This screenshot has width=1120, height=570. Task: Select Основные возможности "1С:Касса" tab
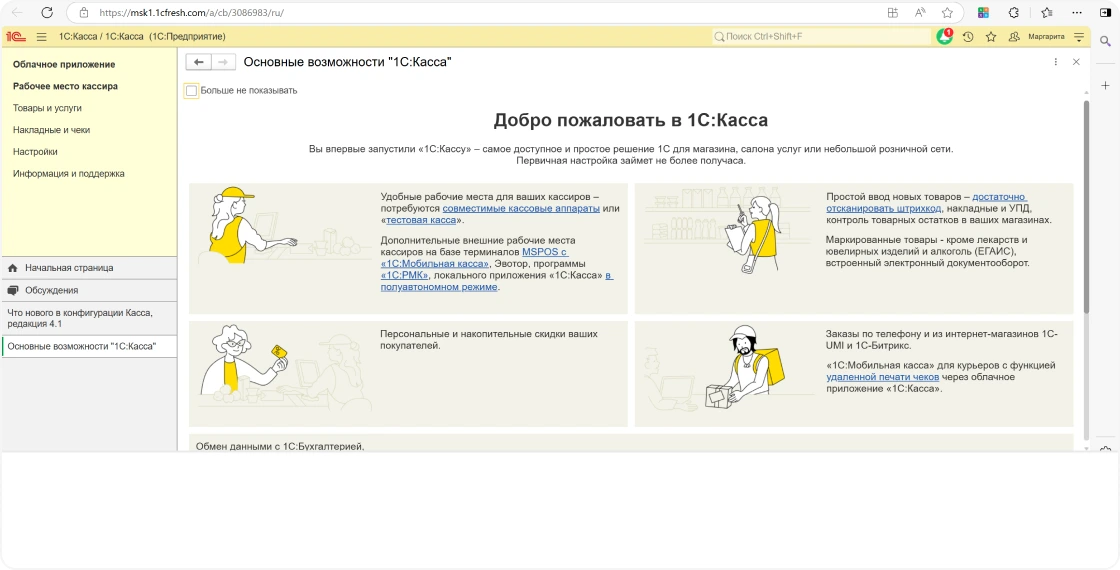[89, 346]
